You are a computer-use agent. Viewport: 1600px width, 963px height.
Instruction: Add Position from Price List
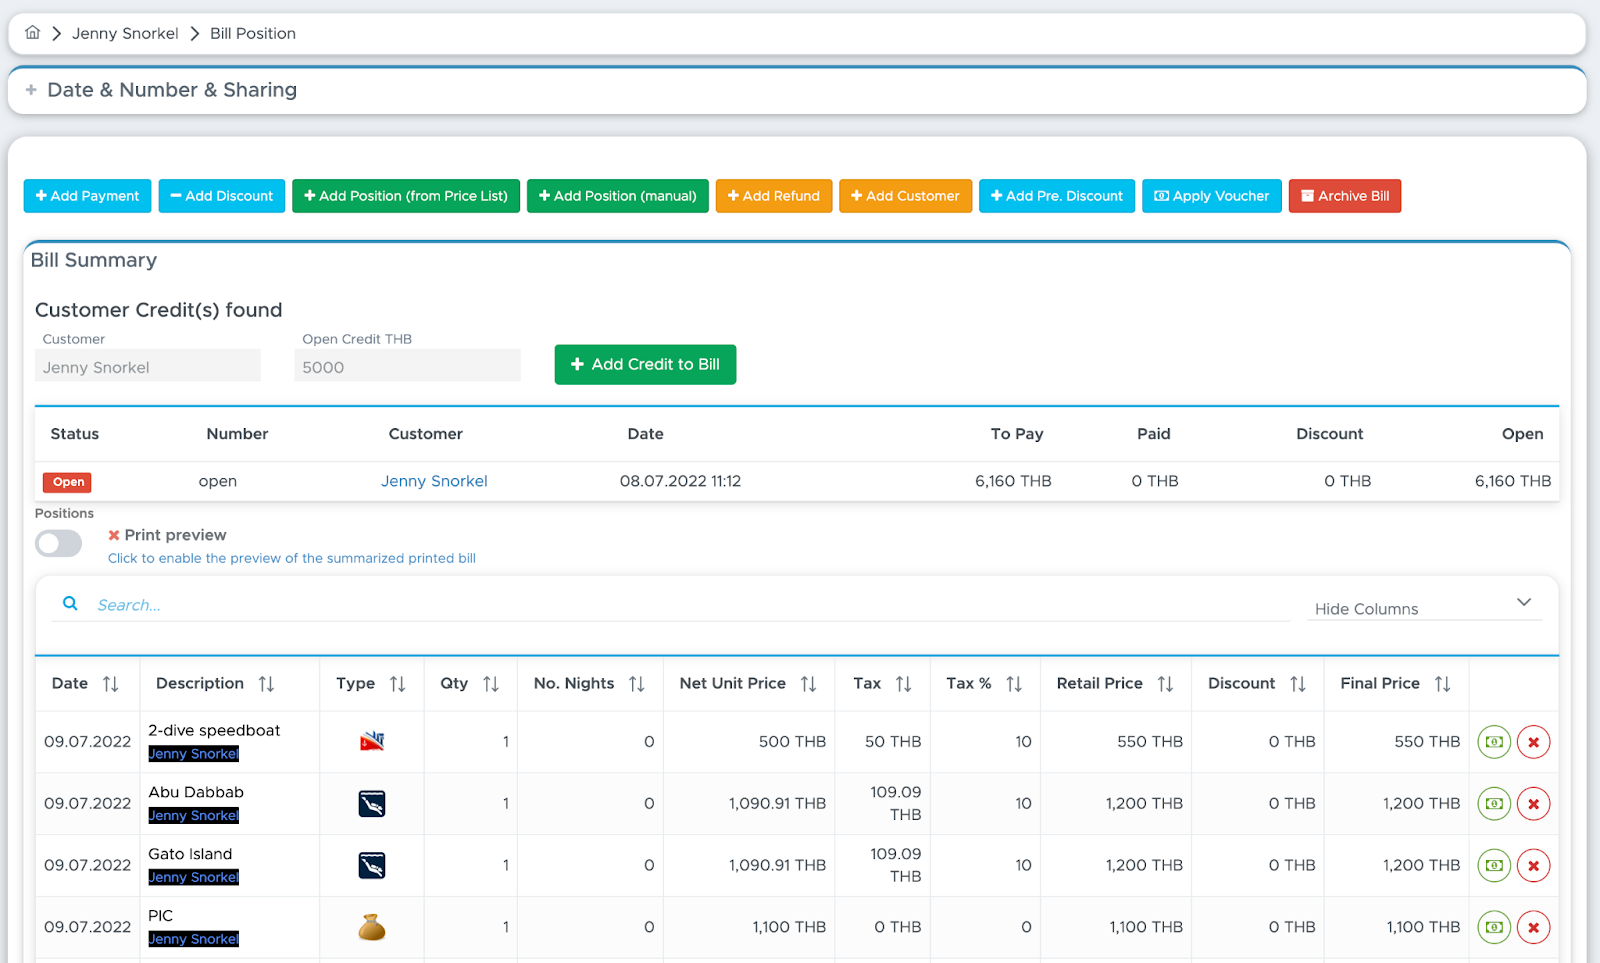click(406, 196)
